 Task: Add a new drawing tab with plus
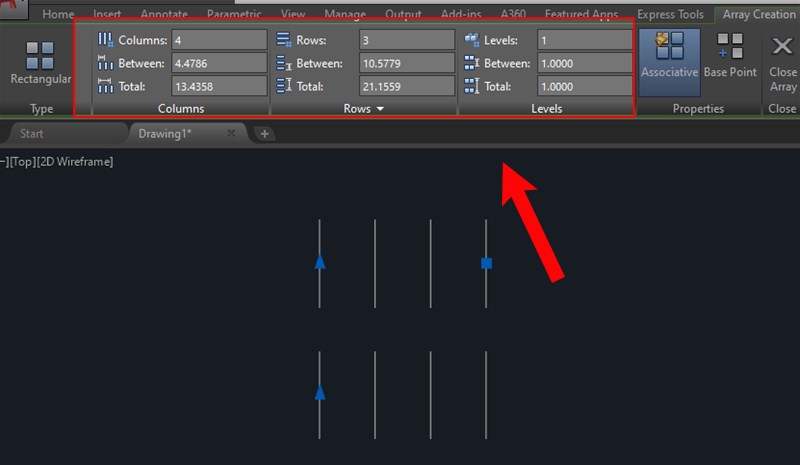[264, 134]
